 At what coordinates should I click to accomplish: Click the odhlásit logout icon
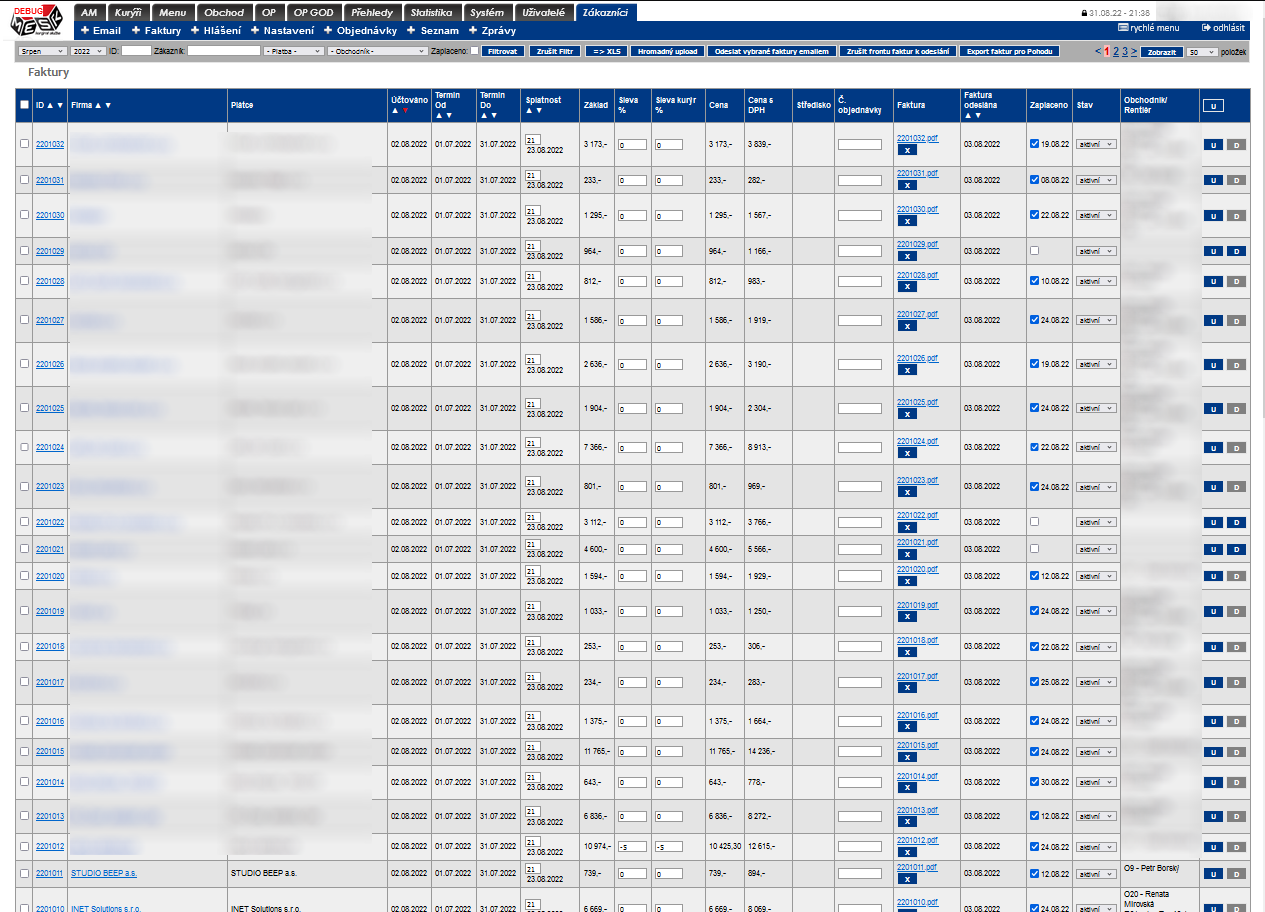point(1206,28)
